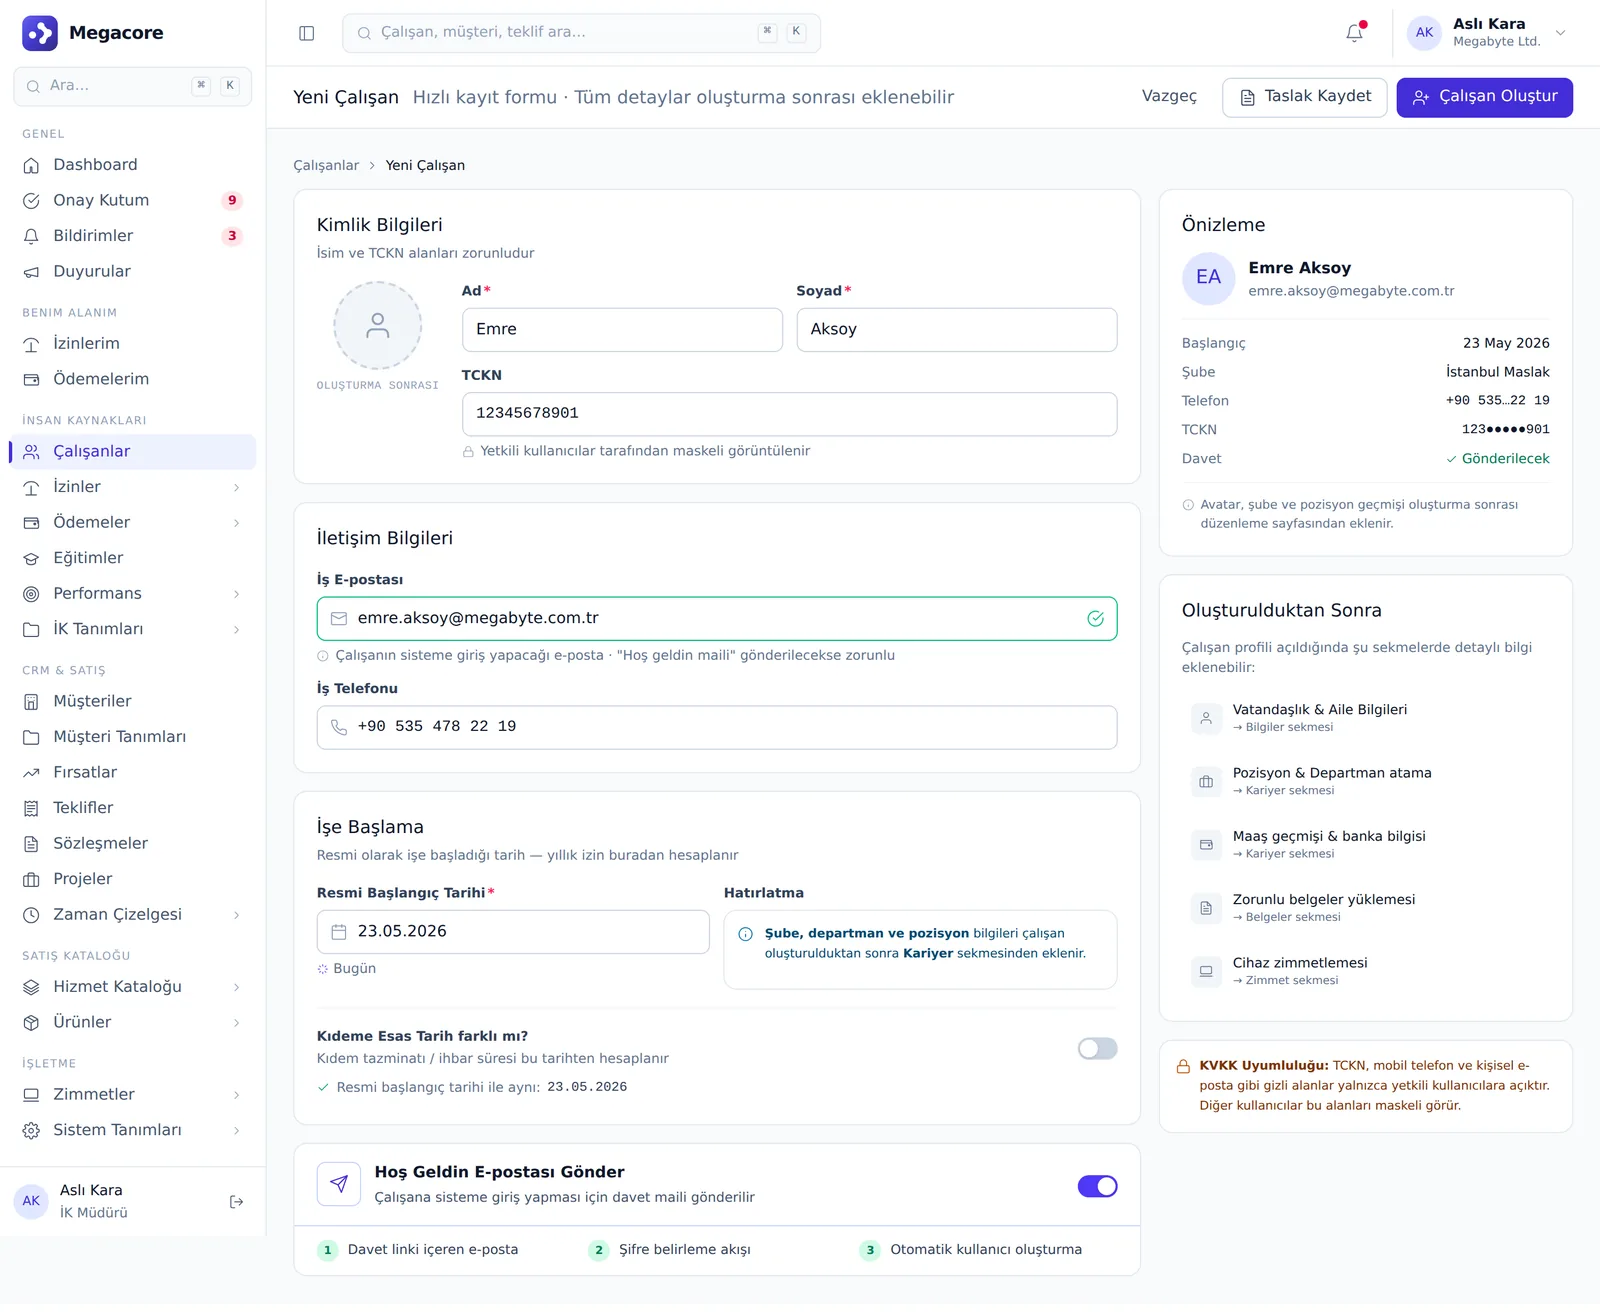The image size is (1600, 1314).
Task: Click the top search bar for çalışan, müşteri
Action: pyautogui.click(x=581, y=33)
